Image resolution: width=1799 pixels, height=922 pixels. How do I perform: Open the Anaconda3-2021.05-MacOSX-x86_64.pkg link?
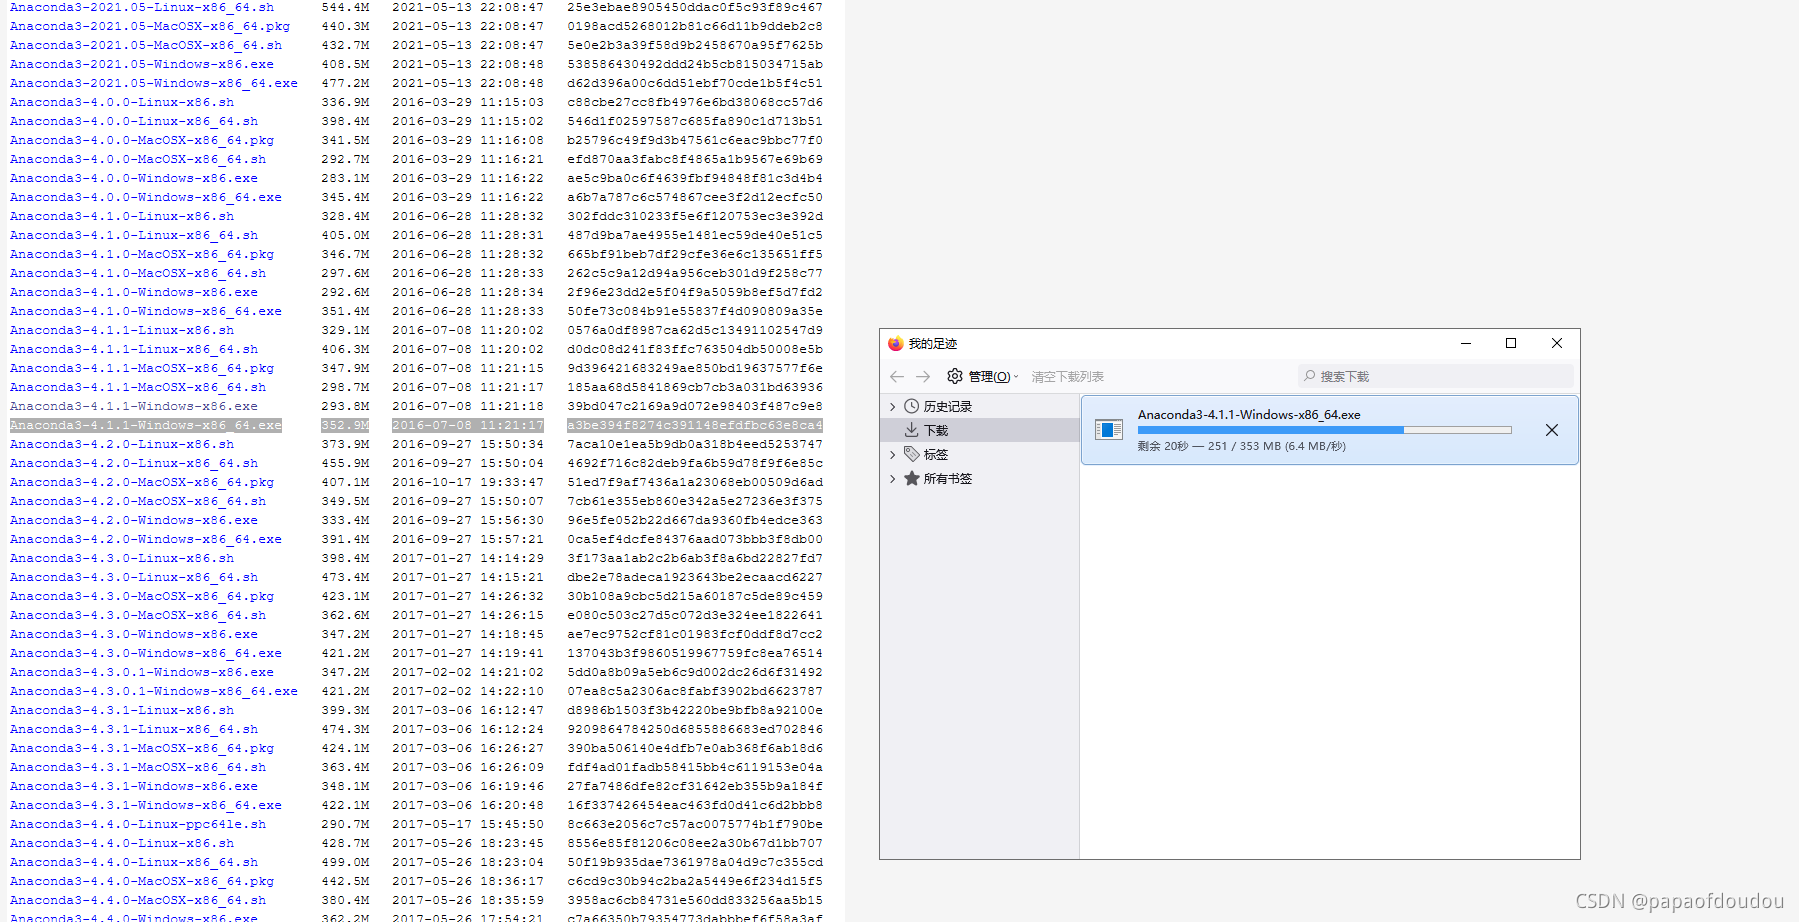150,26
